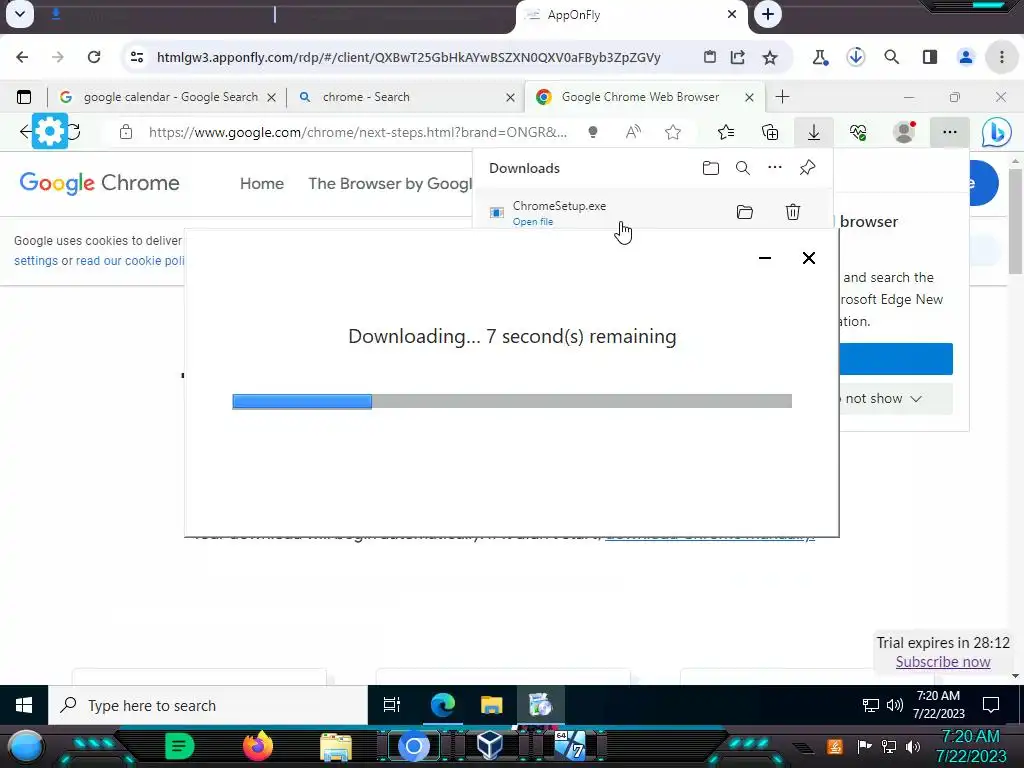
Task: Open Windows Start menu
Action: coord(24,705)
